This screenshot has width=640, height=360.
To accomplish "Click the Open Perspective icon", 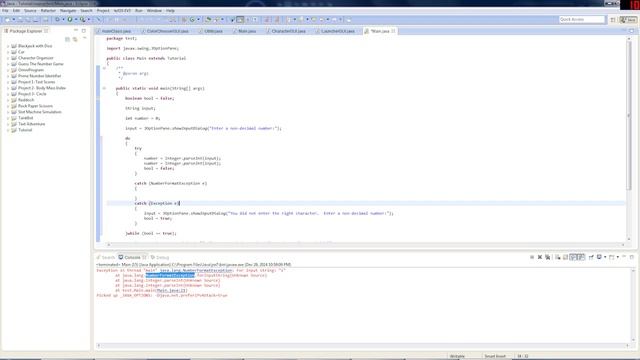I will coord(613,20).
